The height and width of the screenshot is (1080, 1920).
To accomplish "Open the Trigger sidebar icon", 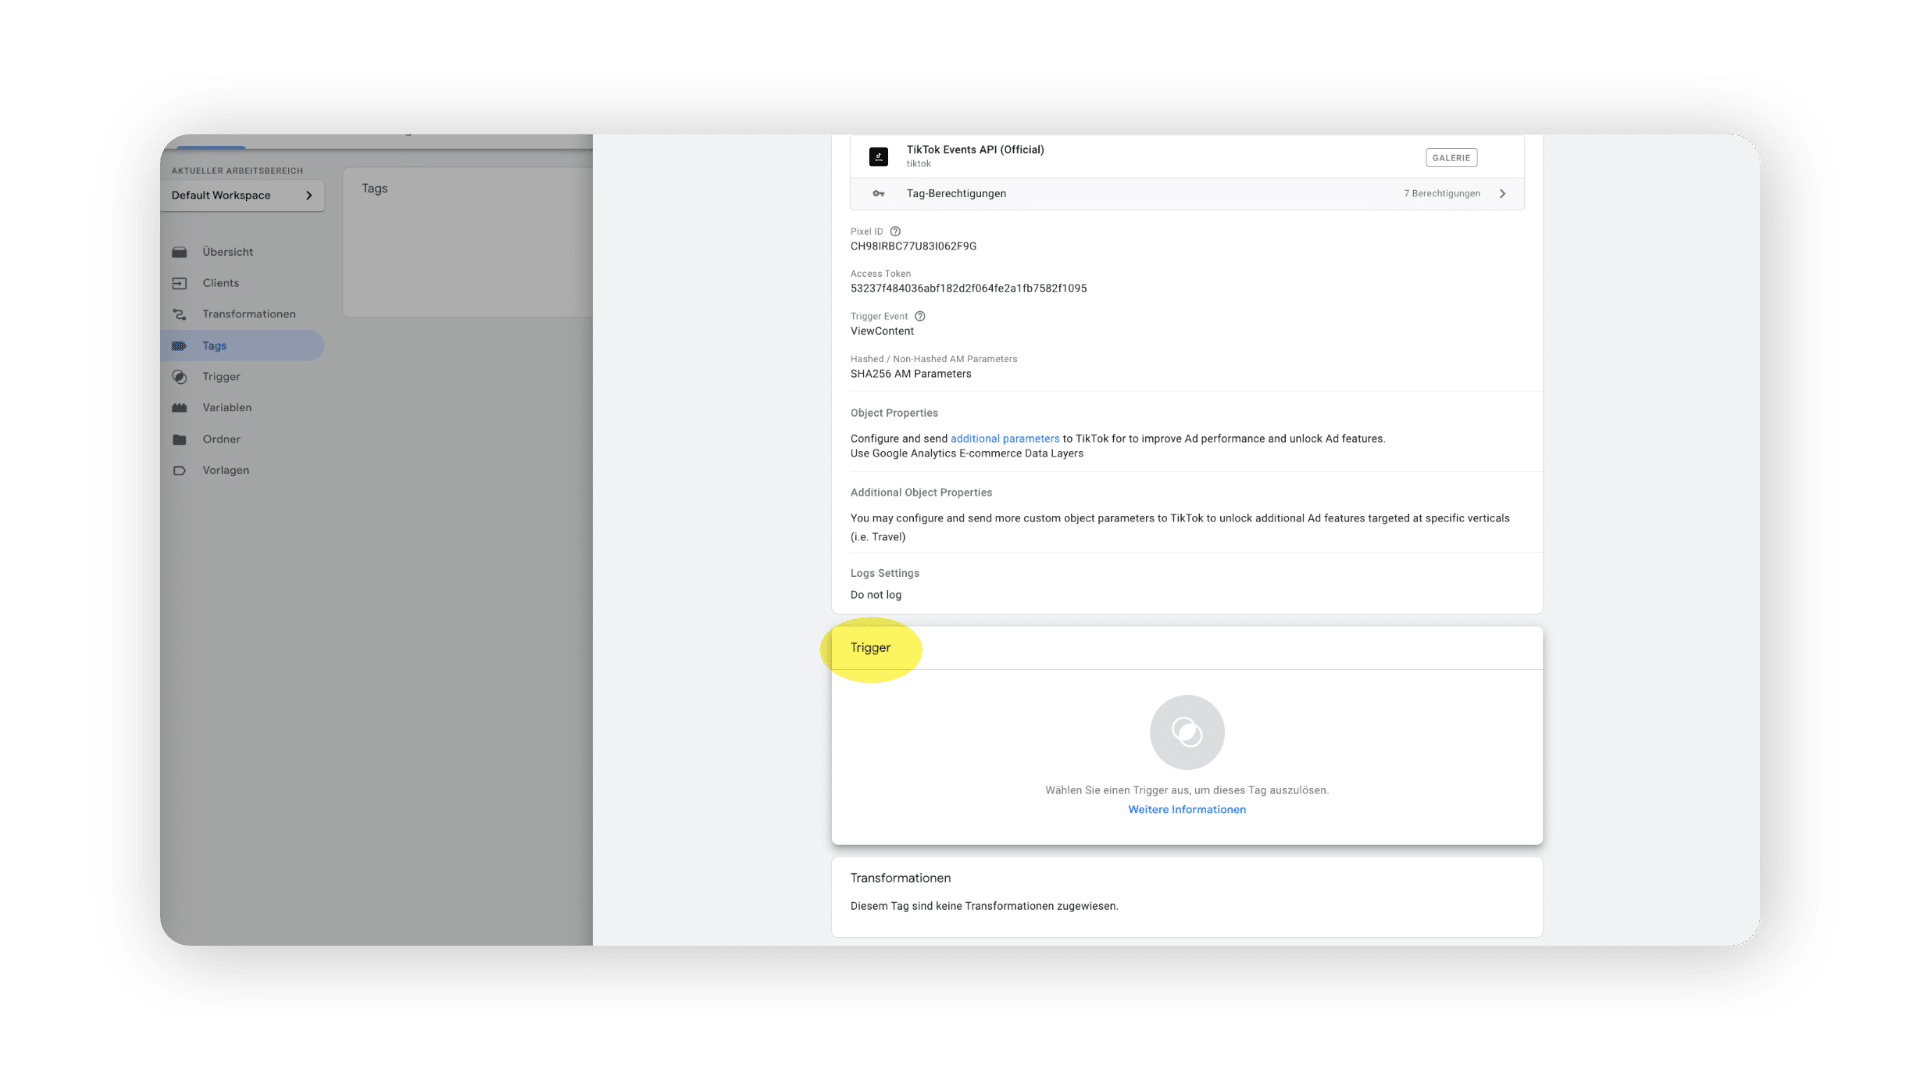I will [x=180, y=377].
